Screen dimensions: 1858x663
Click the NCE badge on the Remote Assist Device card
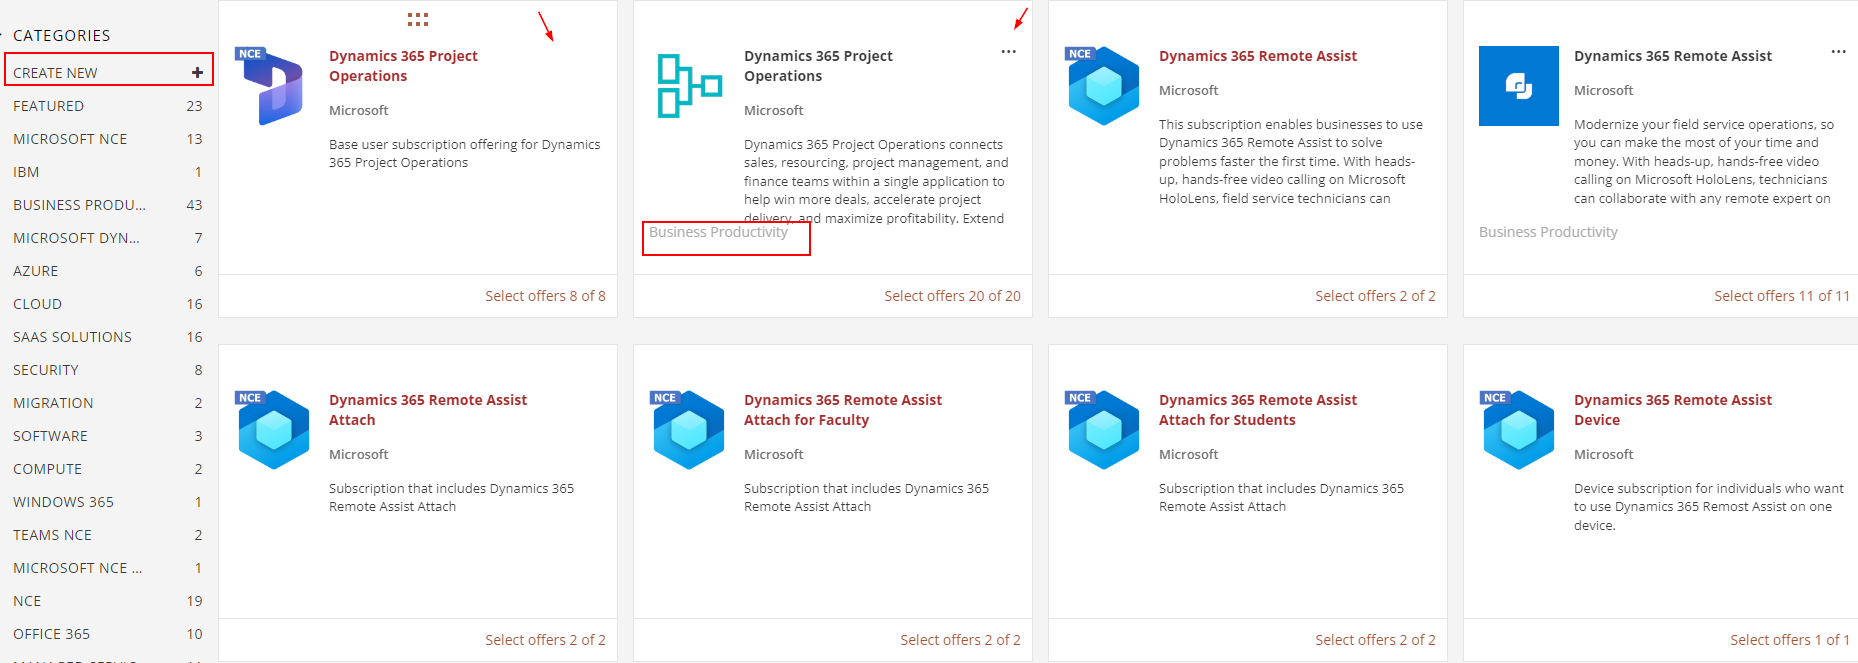[x=1495, y=398]
